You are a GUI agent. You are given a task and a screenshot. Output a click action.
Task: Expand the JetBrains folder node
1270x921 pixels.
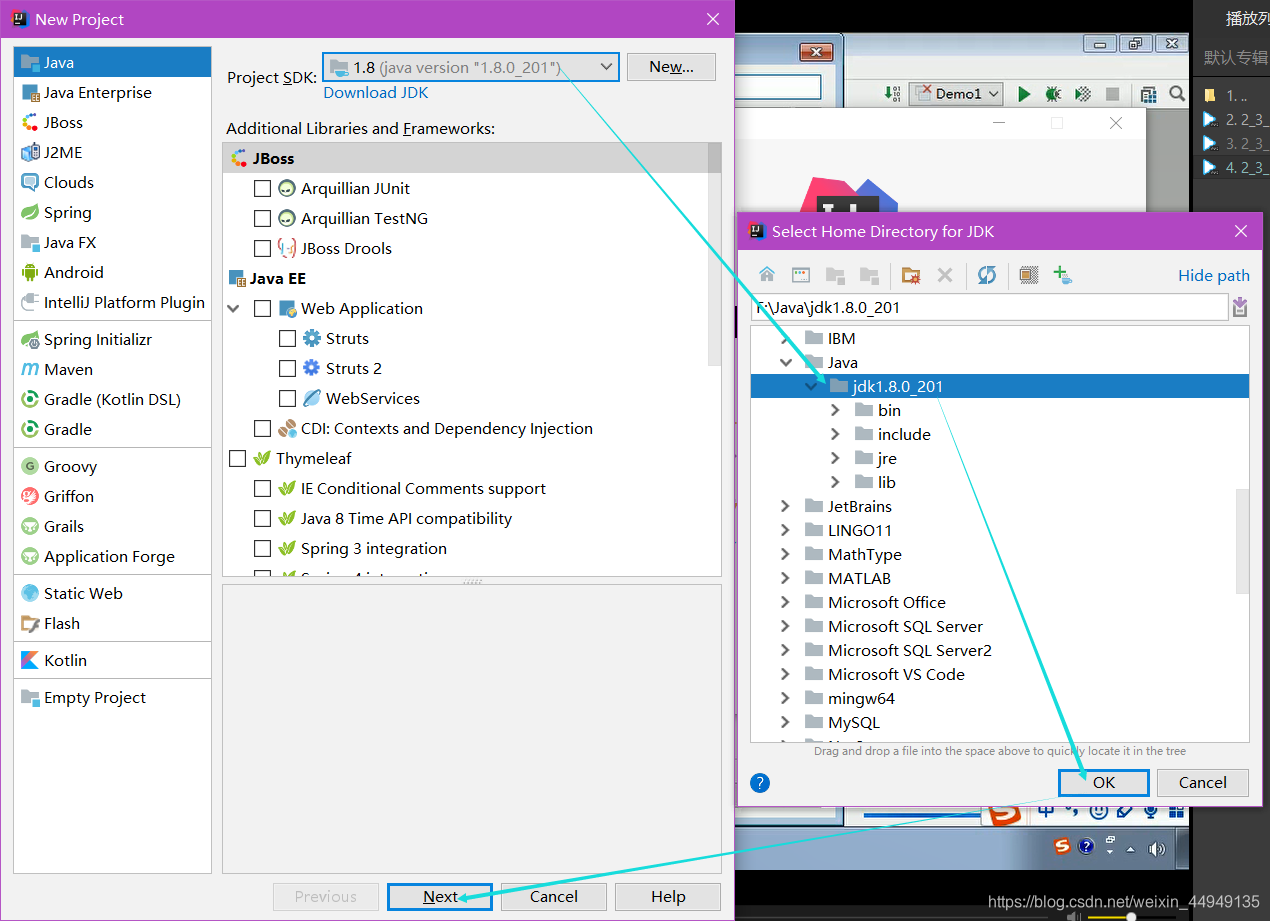click(786, 506)
